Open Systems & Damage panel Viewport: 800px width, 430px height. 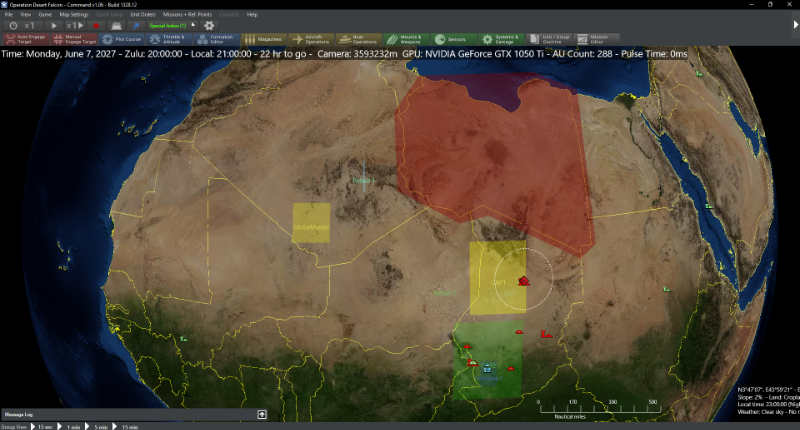pyautogui.click(x=501, y=39)
